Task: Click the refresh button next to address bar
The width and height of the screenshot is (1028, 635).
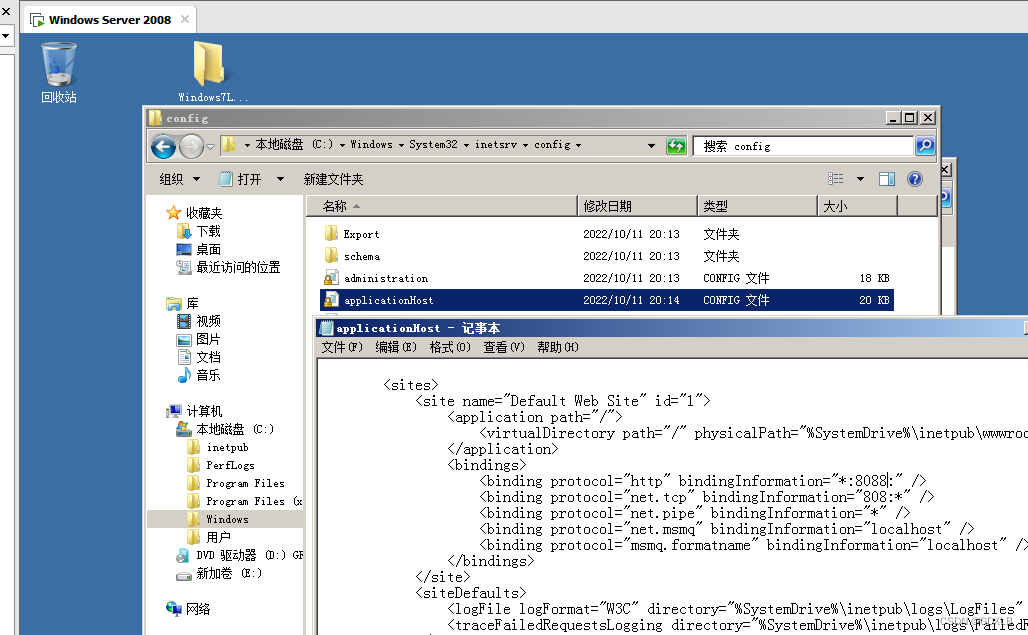Action: pos(676,145)
